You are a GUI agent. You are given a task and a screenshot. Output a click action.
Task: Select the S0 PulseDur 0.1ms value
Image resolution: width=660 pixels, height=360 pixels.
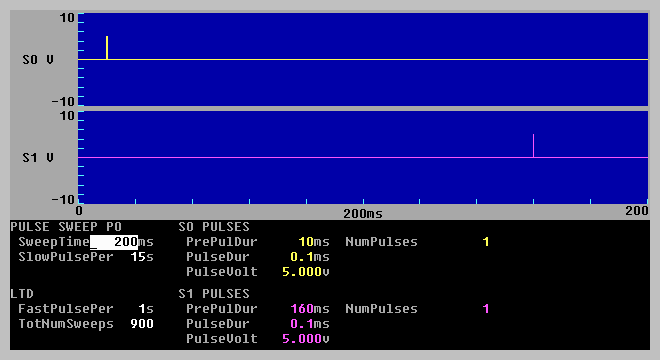[x=310, y=257]
